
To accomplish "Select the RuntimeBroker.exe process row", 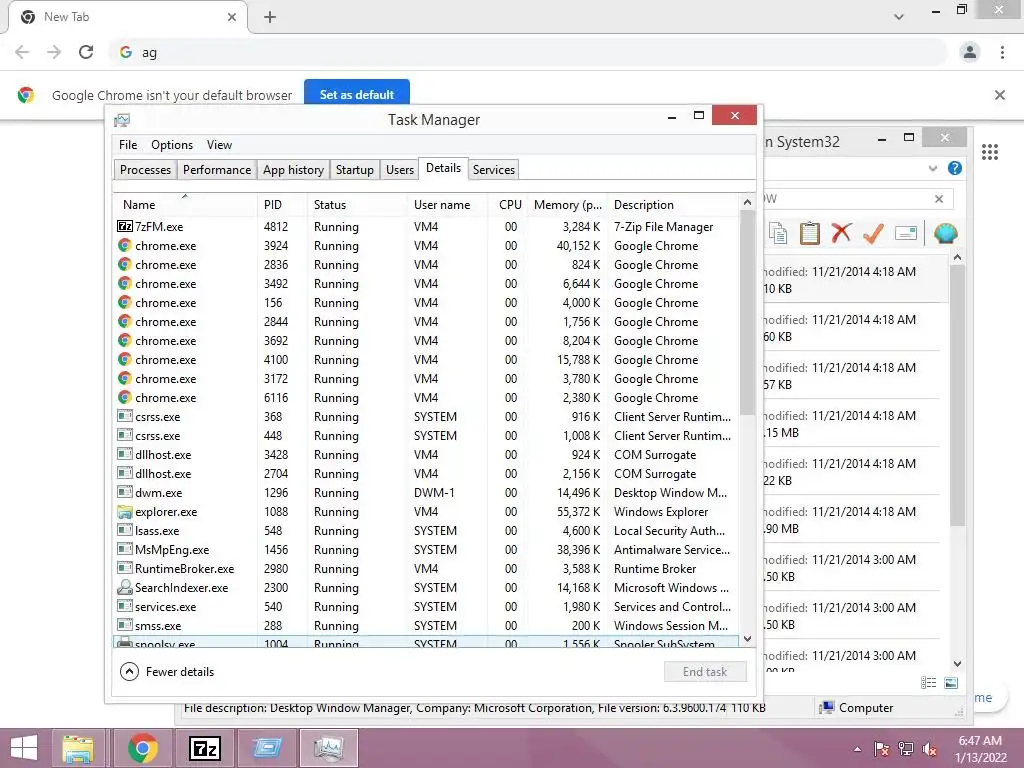I will click(426, 569).
